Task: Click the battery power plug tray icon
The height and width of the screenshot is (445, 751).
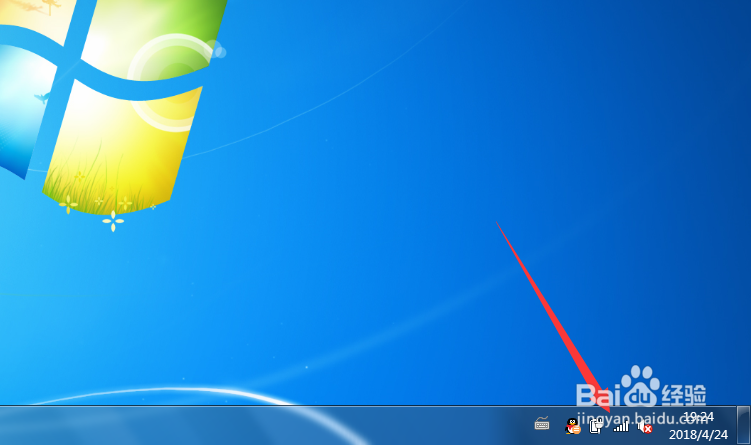Action: coord(596,425)
